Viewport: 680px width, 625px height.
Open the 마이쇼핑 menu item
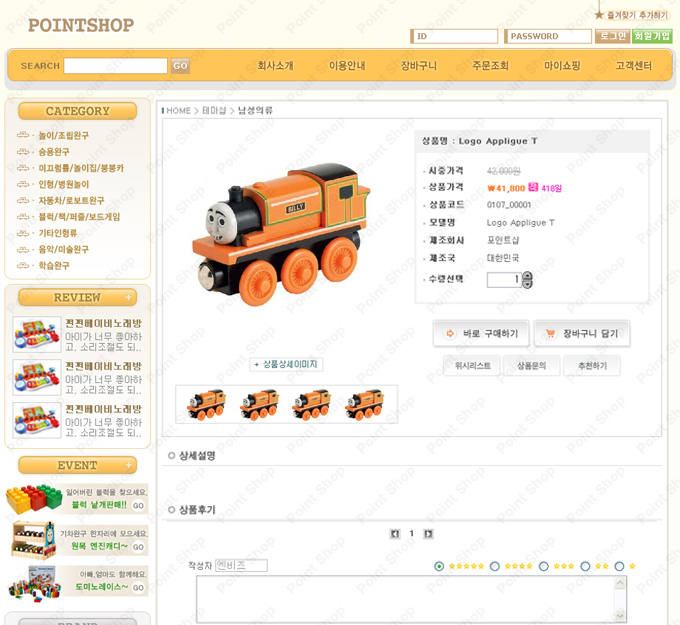(x=562, y=65)
